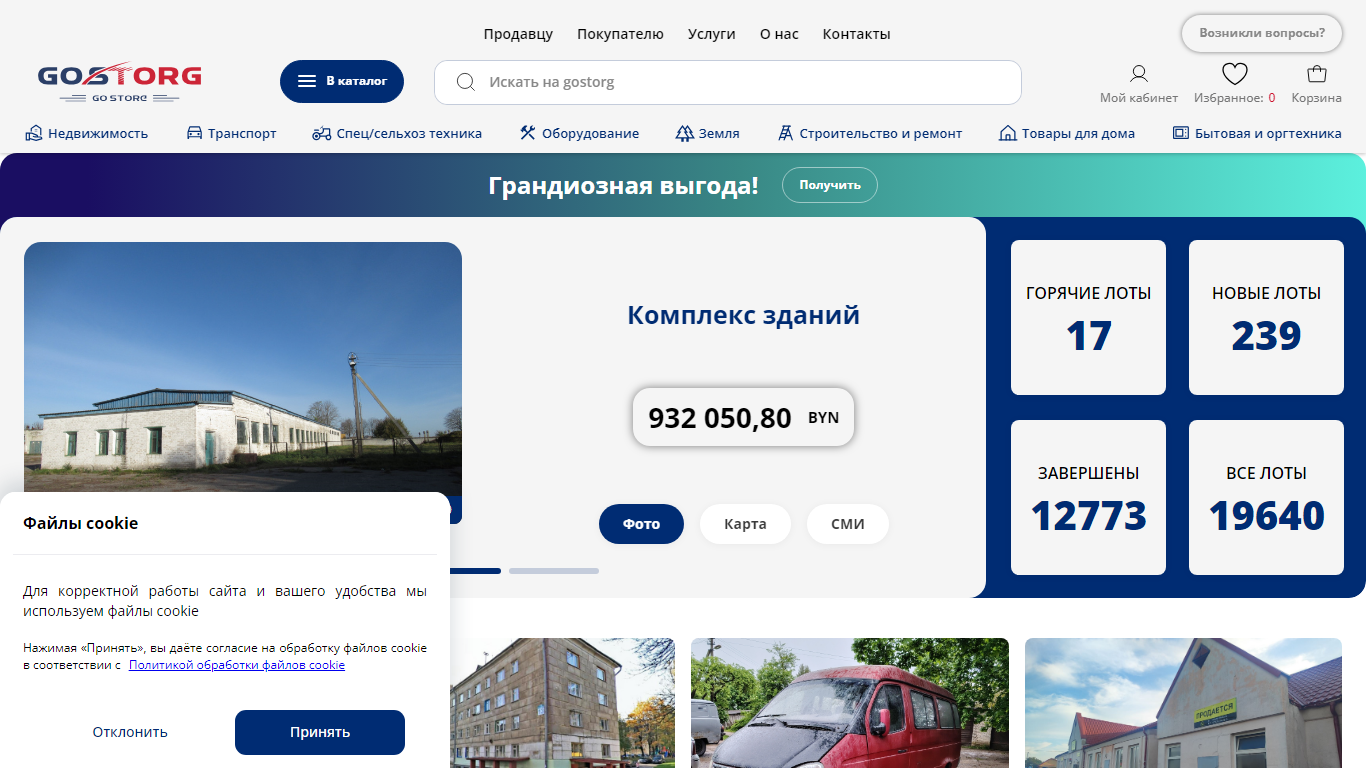Open the Услуги menu
Screen dimensions: 1366x768
(x=712, y=34)
